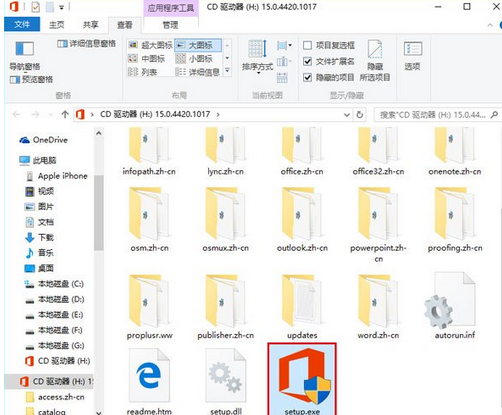Toggle the 项目复选框 item checkboxes option

[329, 45]
